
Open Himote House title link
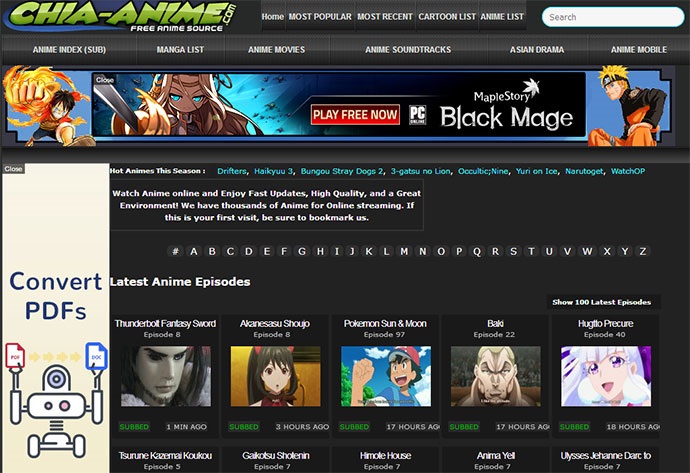click(x=385, y=455)
